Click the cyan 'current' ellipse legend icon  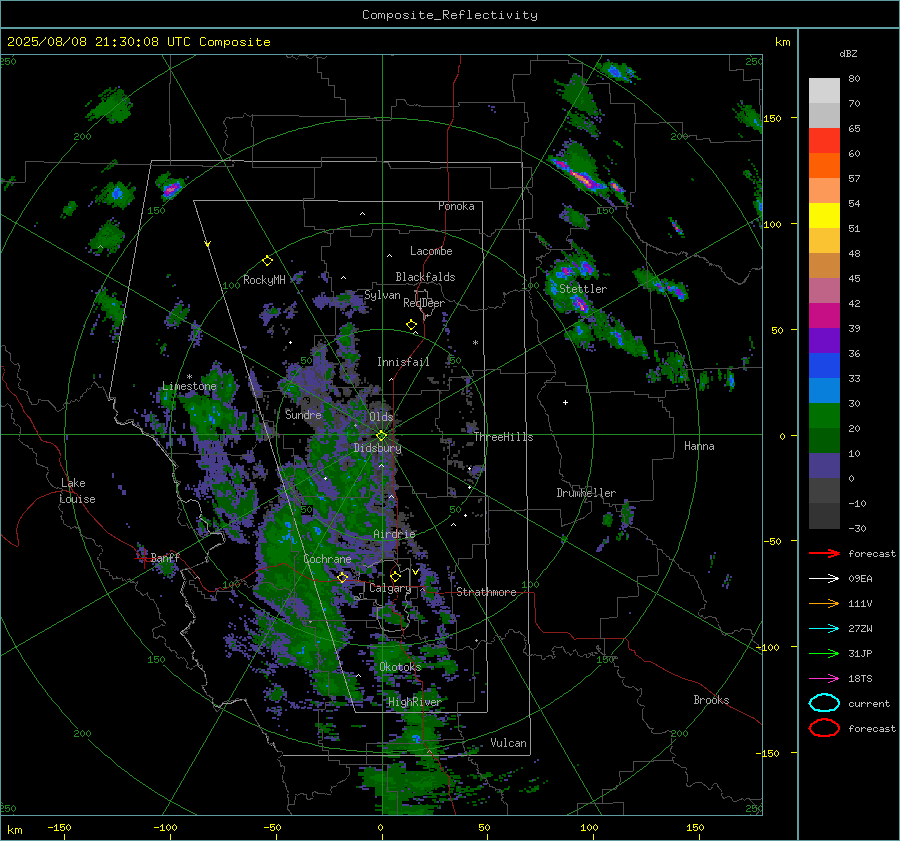click(x=824, y=703)
